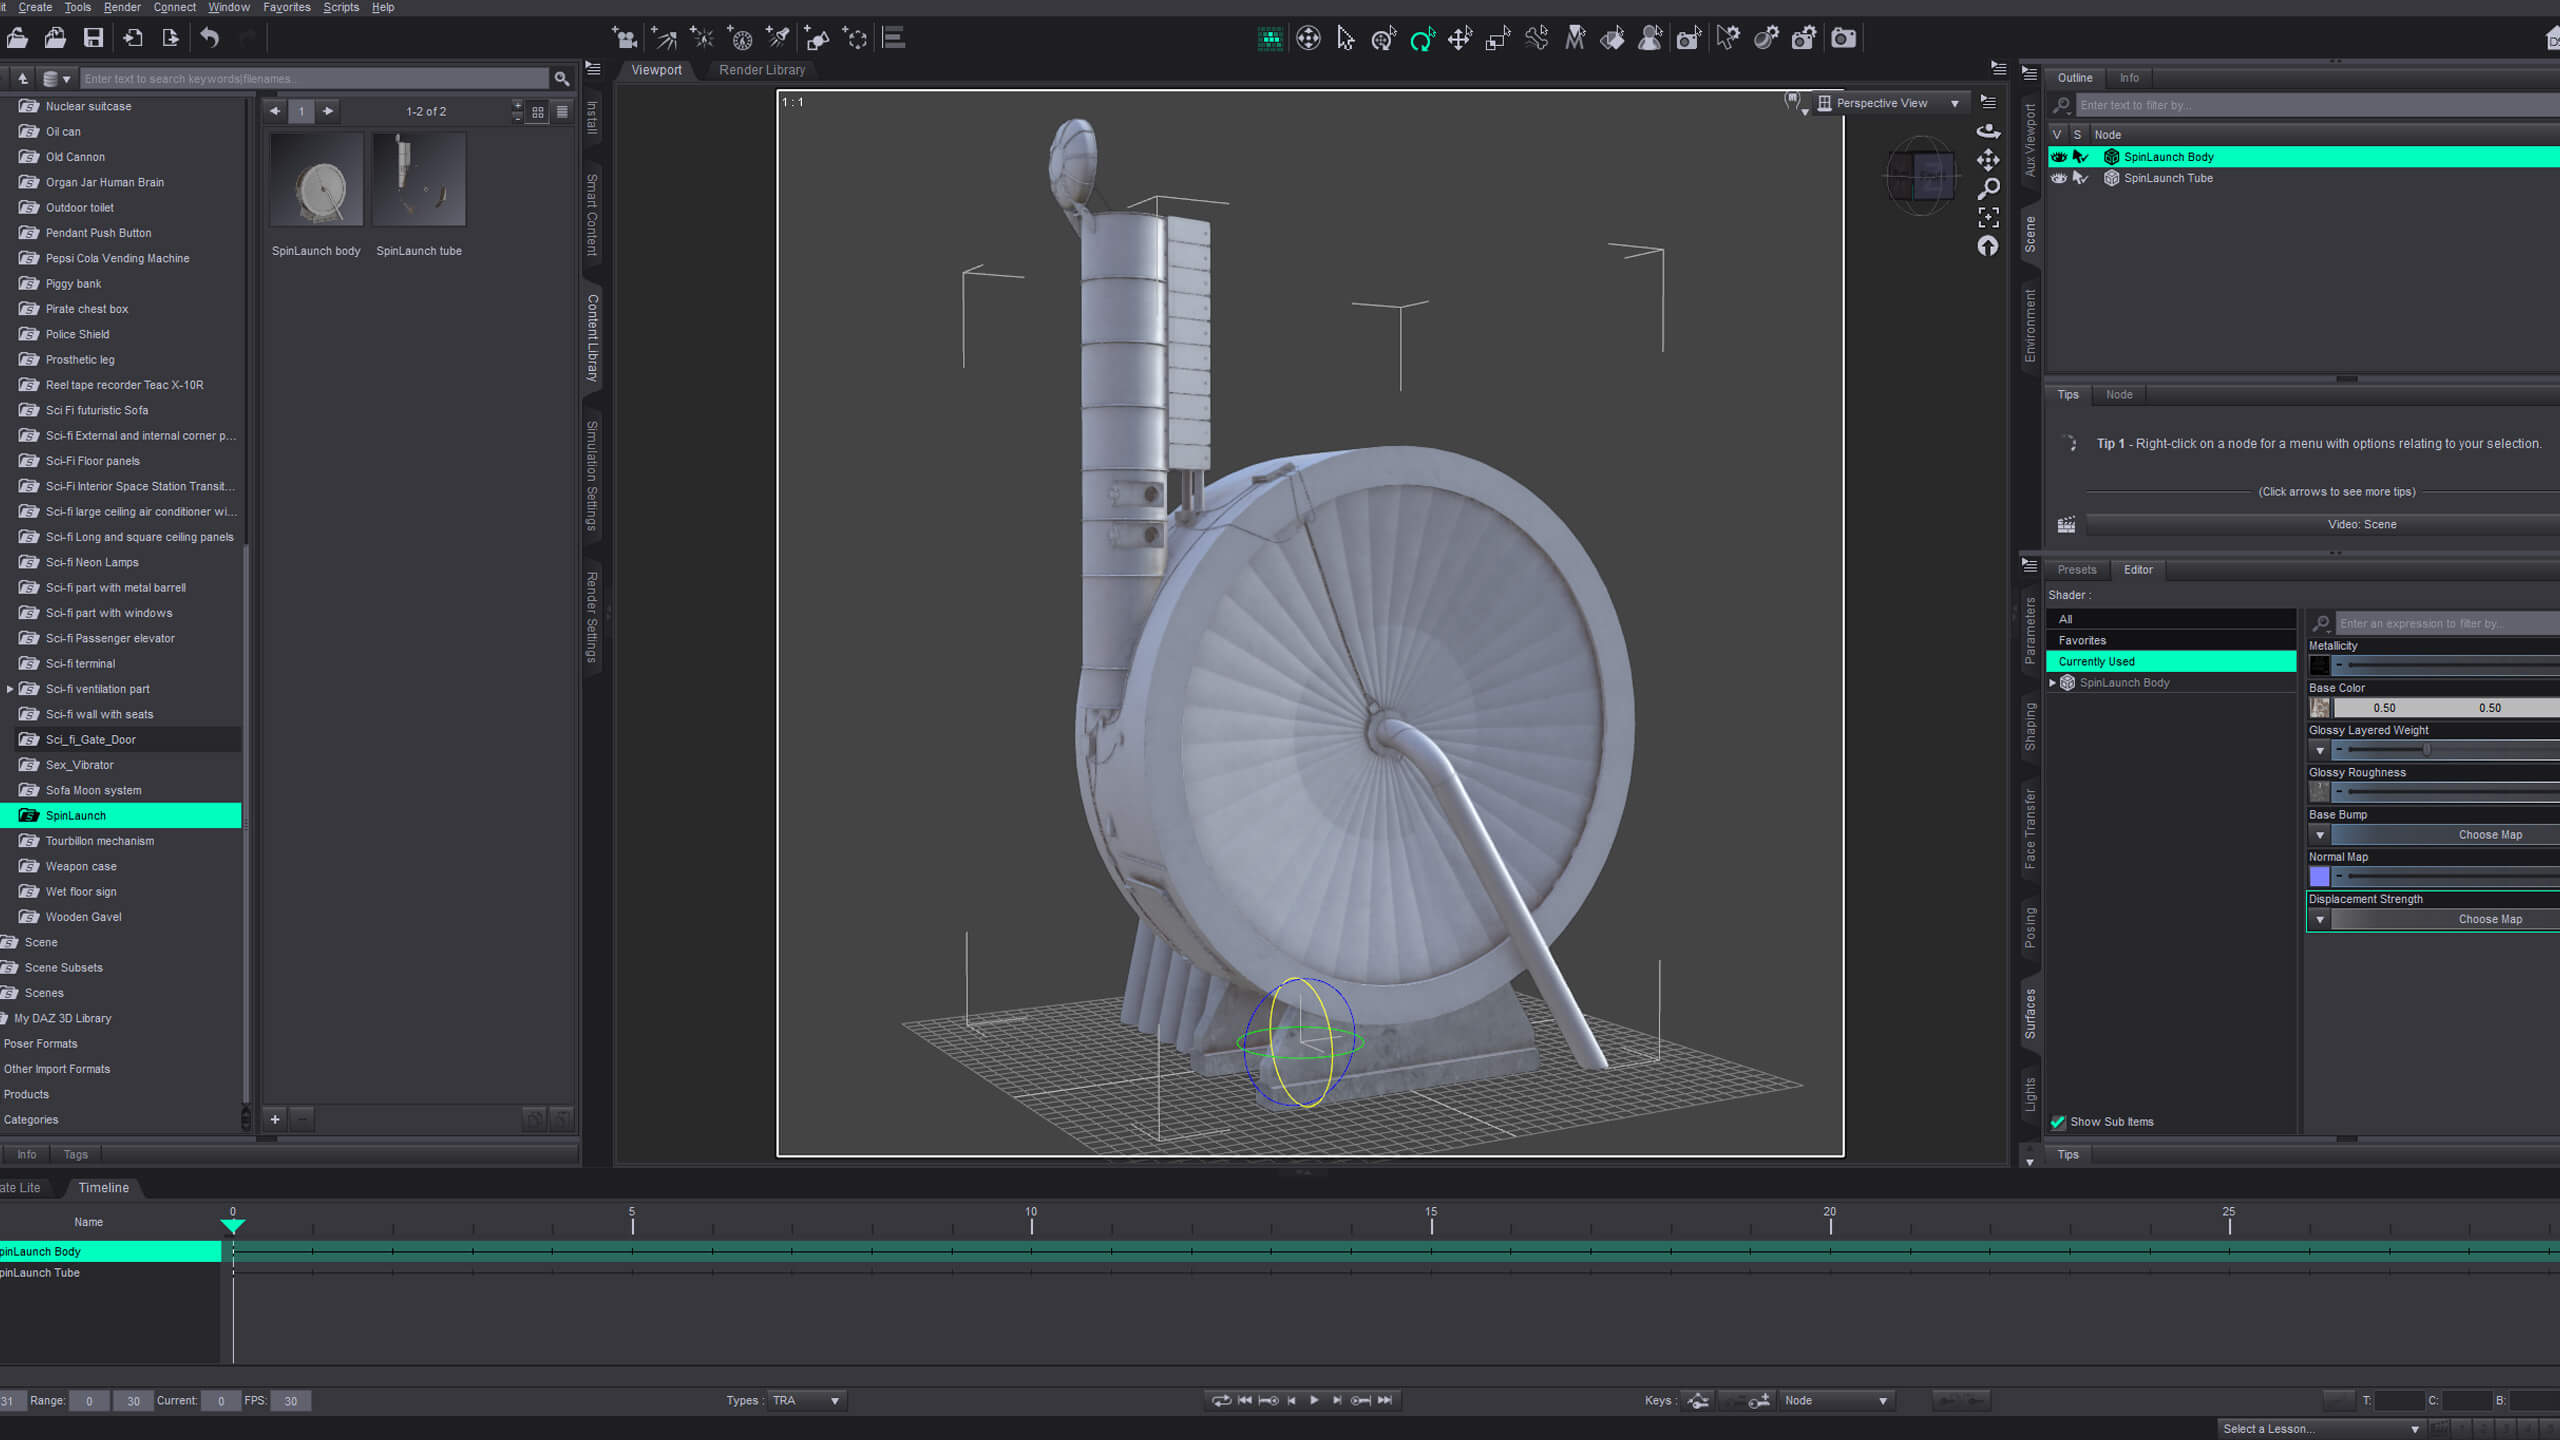Image resolution: width=2560 pixels, height=1440 pixels.
Task: Toggle visibility eye for SpinLaunch Body
Action: 2058,157
